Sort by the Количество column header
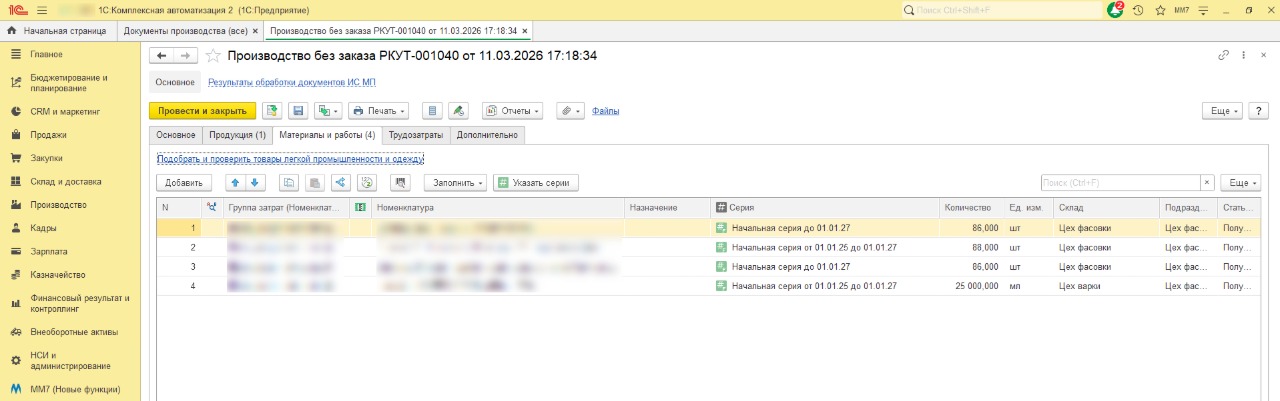The width and height of the screenshot is (1280, 401). (971, 207)
